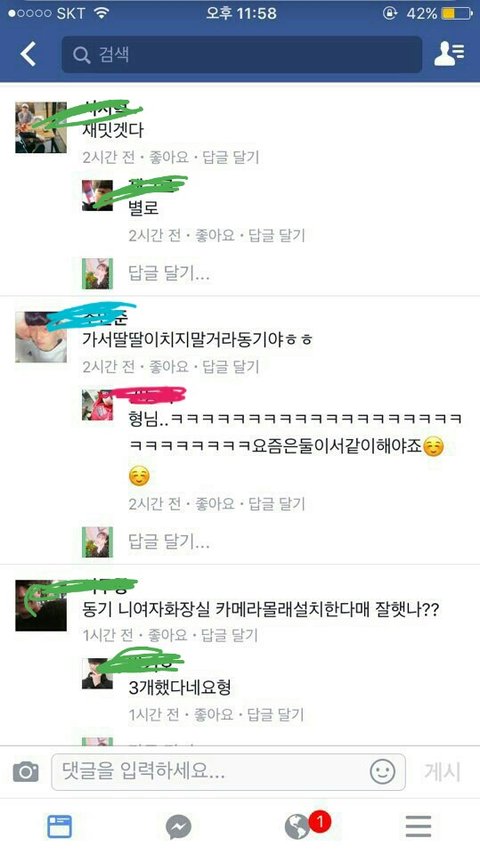Viewport: 480px width, 855px height.
Task: Tap 답글 달기... field under 별로 reply
Action: click(169, 273)
